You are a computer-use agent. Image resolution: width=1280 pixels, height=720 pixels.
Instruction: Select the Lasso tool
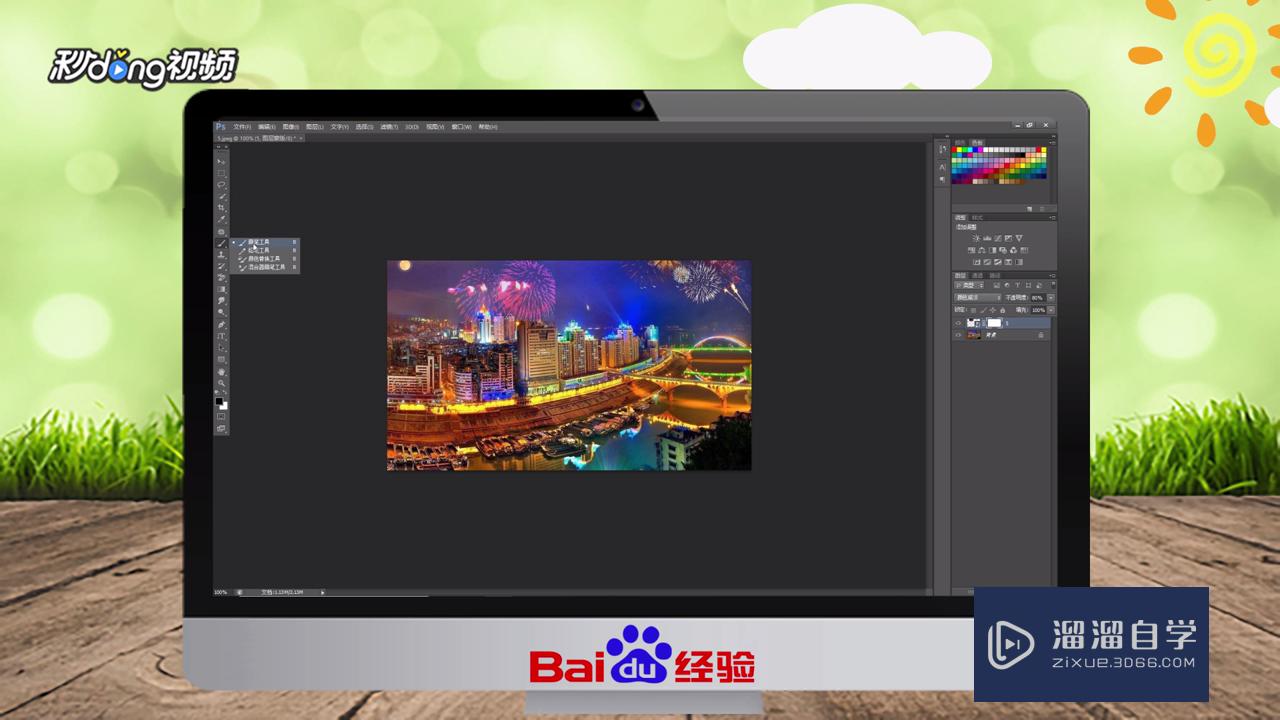coord(221,185)
